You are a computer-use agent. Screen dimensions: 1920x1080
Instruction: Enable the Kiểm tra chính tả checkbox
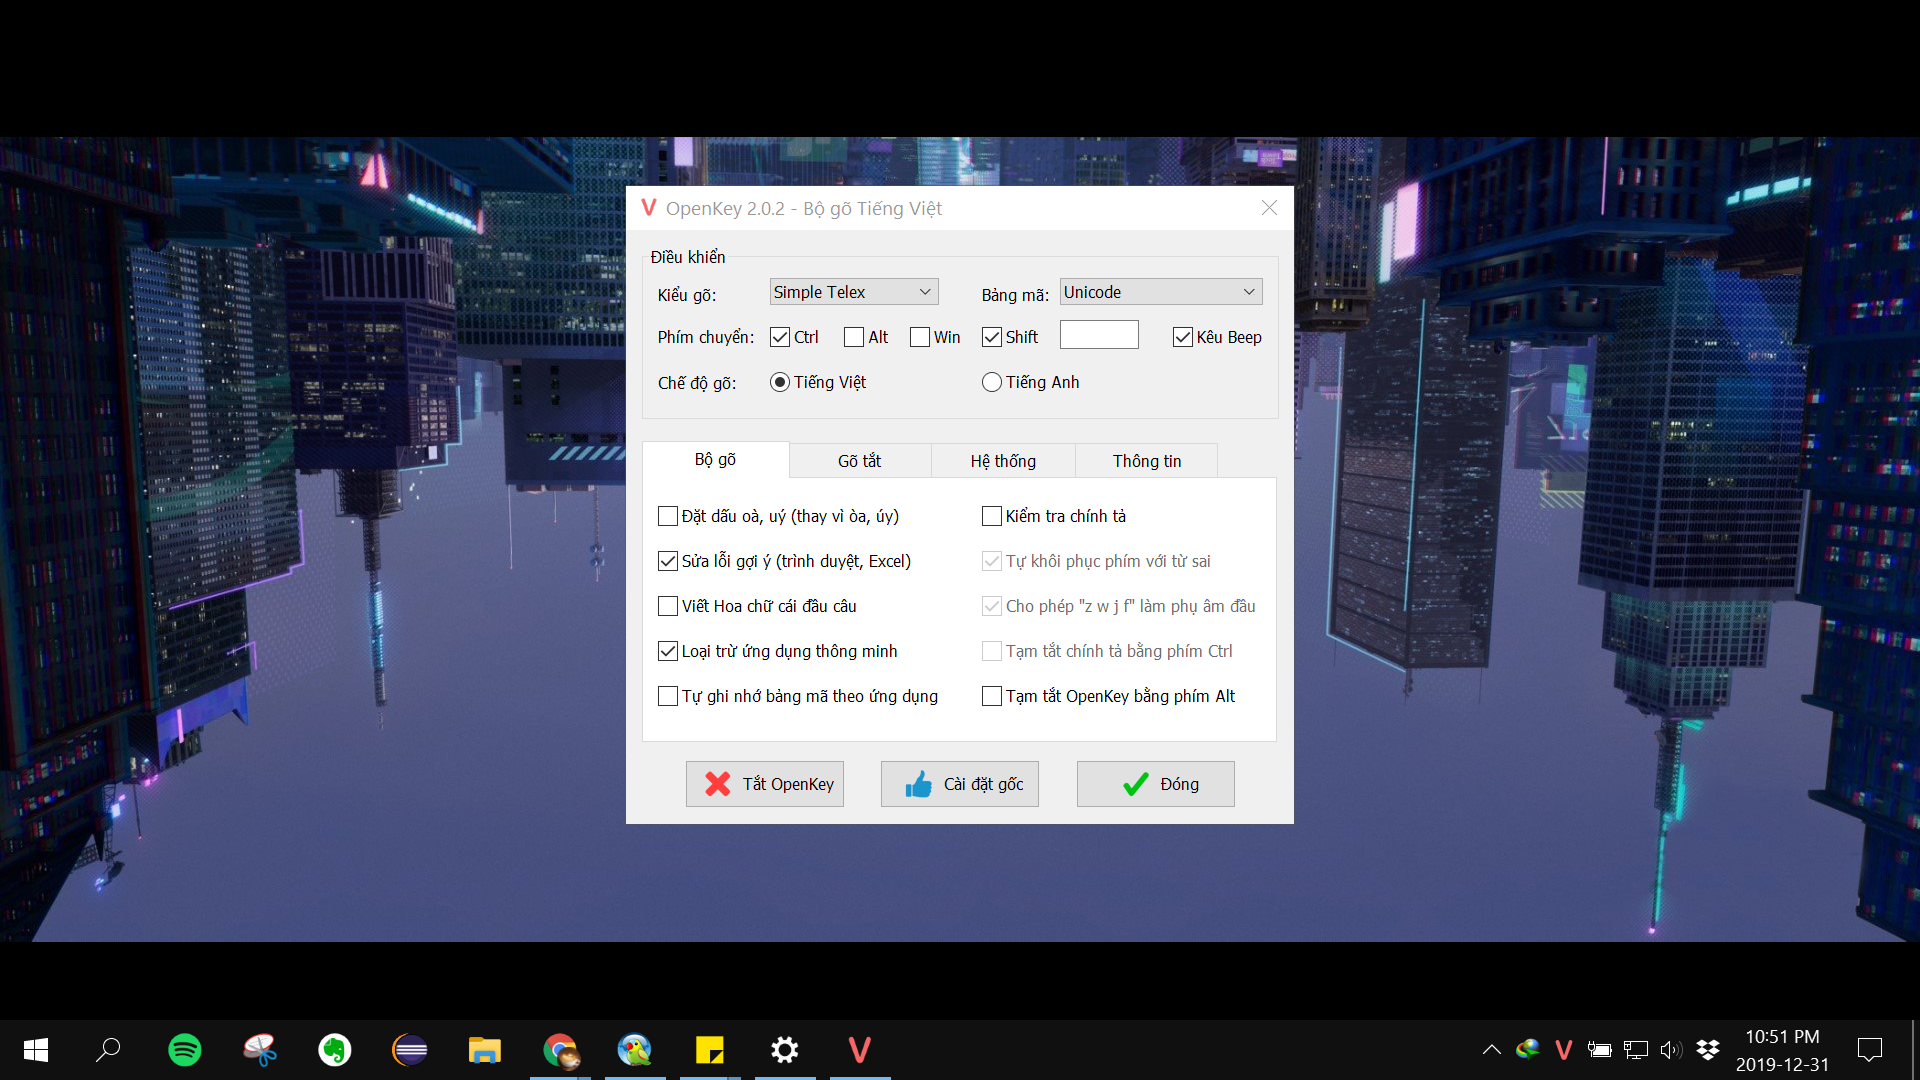pos(991,516)
